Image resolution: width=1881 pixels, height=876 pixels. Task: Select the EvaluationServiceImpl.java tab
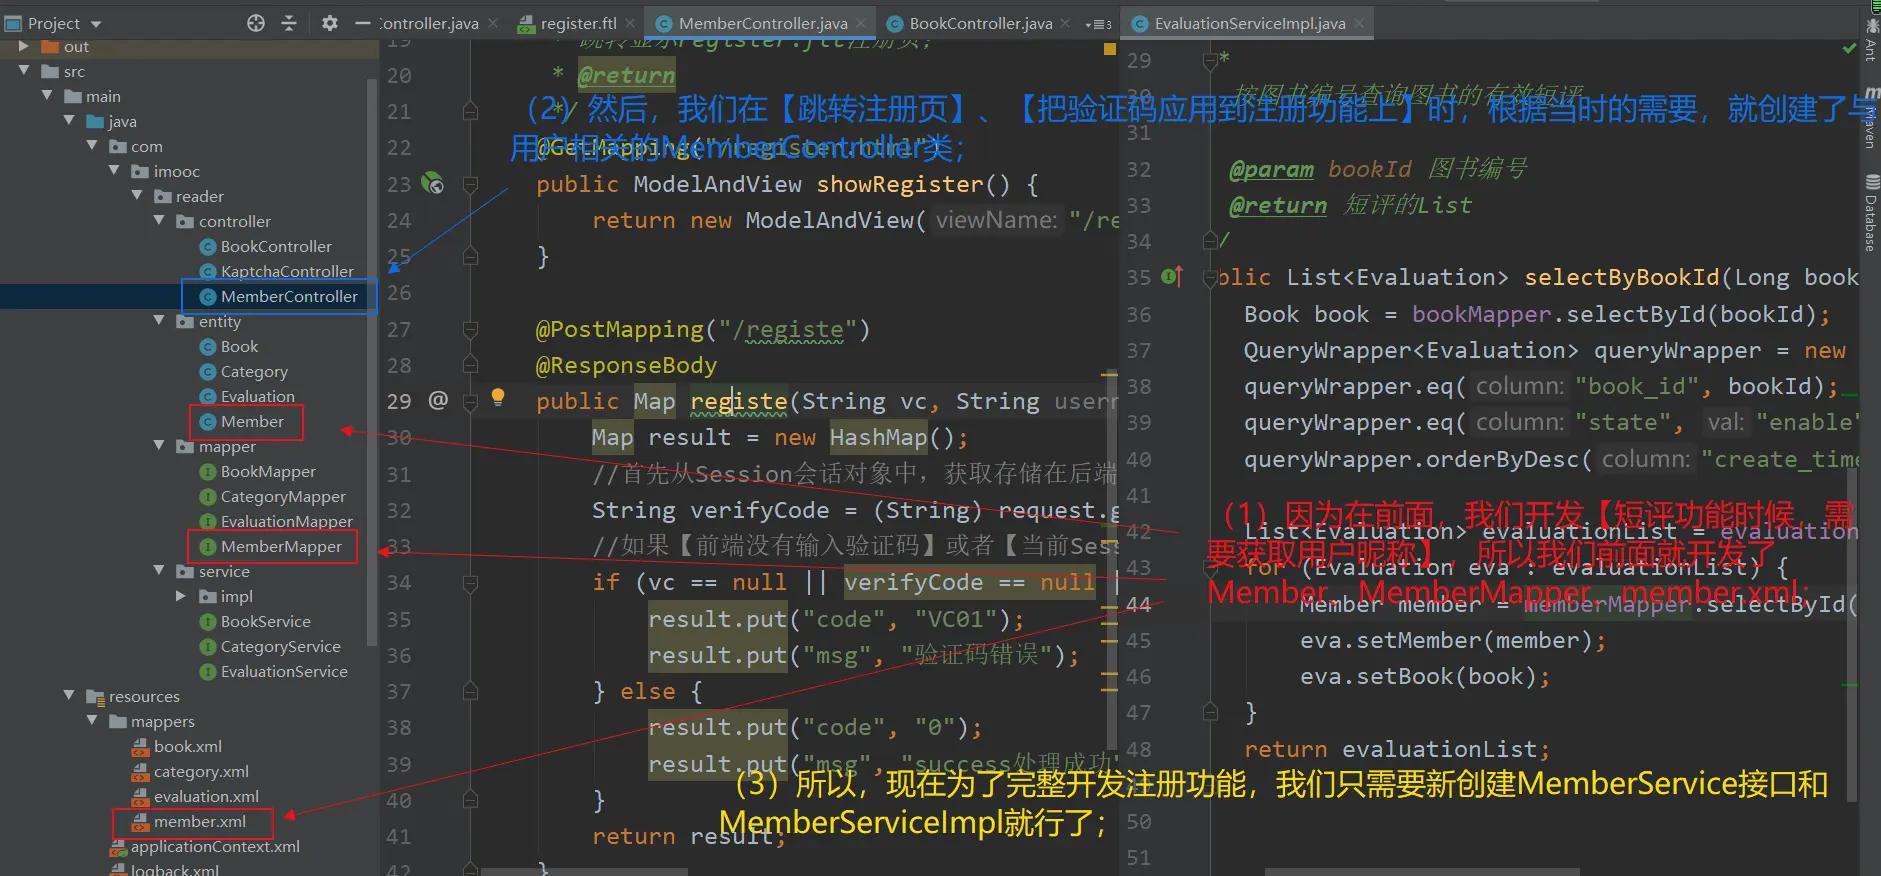point(1249,24)
